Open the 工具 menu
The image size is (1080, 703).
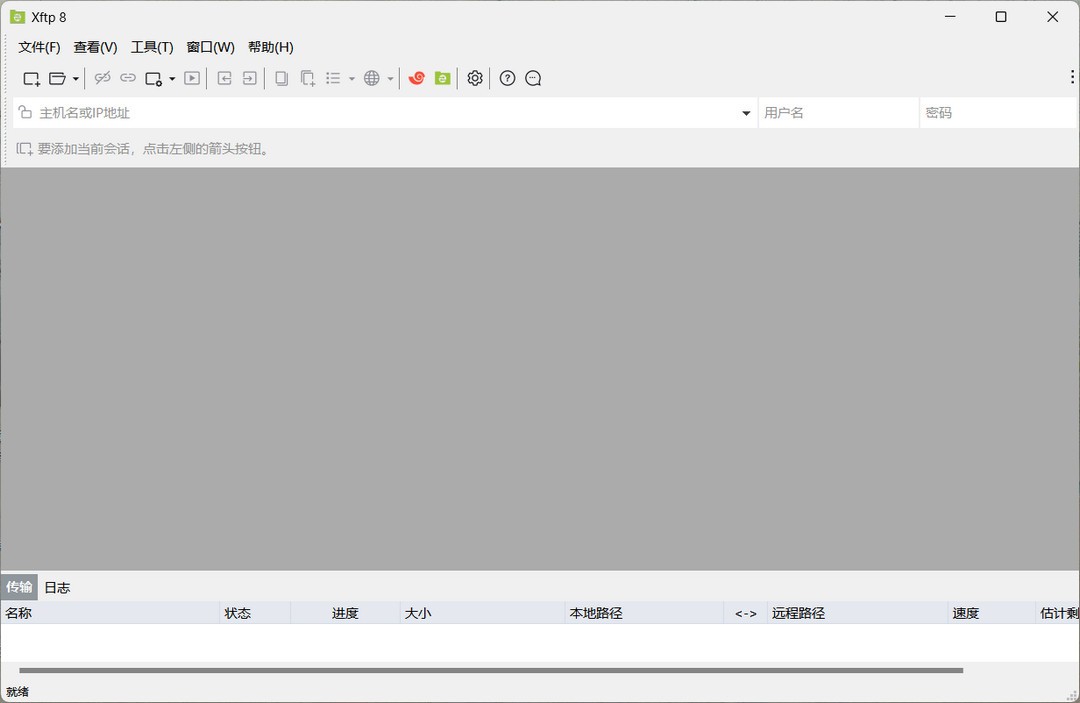tap(152, 47)
